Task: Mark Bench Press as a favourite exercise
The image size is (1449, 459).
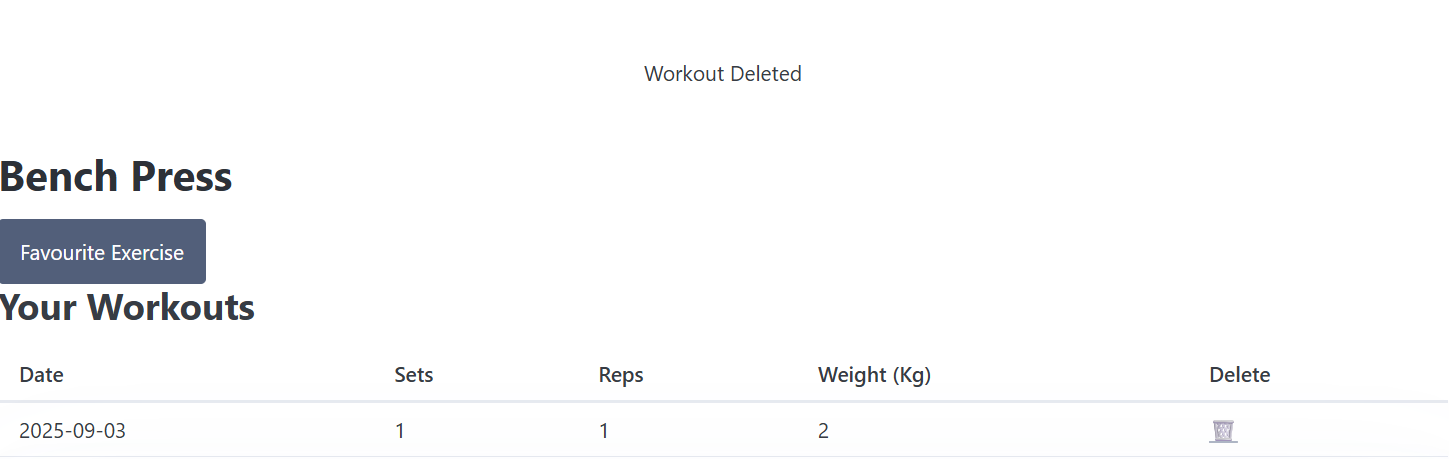Action: 102,252
